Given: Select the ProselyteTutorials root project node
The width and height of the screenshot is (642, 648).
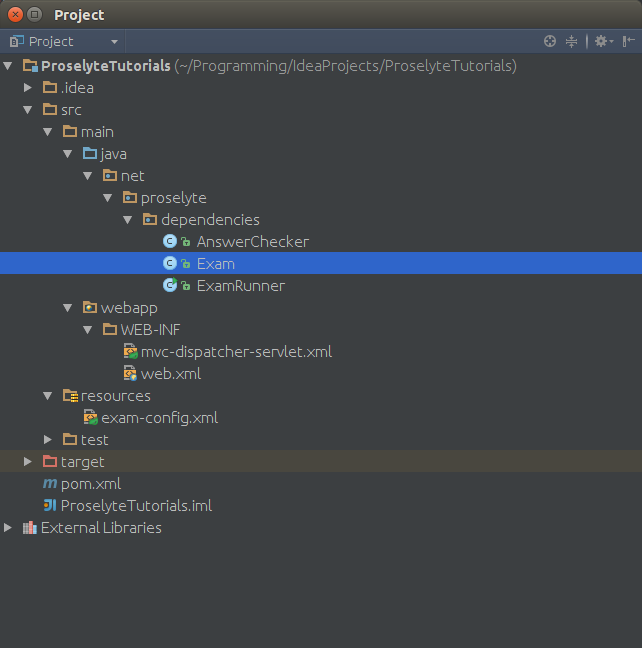Looking at the screenshot, I should (x=105, y=66).
